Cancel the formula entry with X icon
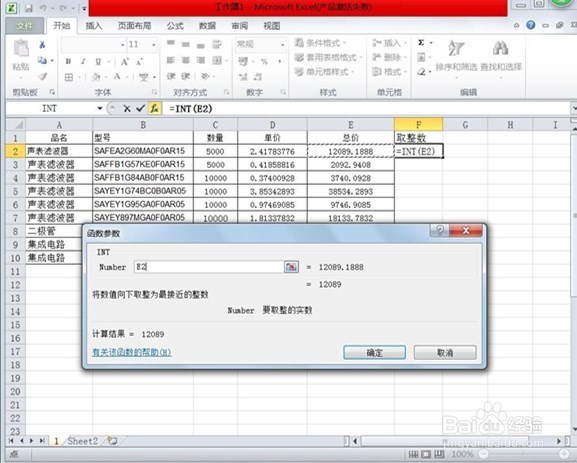The height and width of the screenshot is (463, 577). point(127,109)
